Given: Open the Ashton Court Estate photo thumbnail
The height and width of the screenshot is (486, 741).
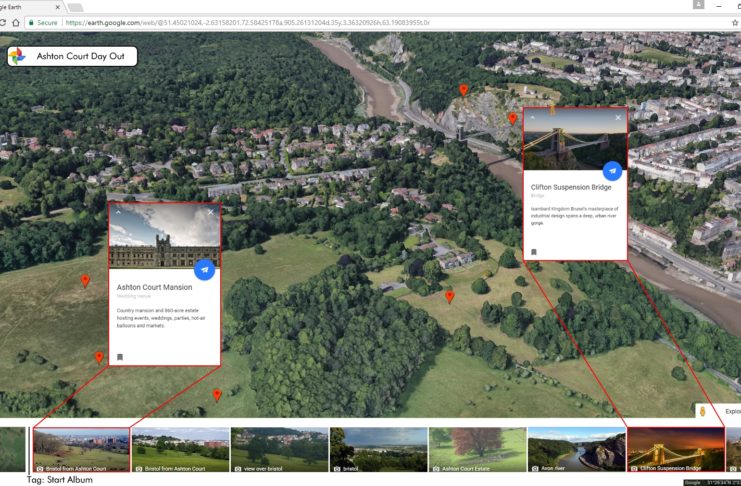Looking at the screenshot, I should 477,449.
